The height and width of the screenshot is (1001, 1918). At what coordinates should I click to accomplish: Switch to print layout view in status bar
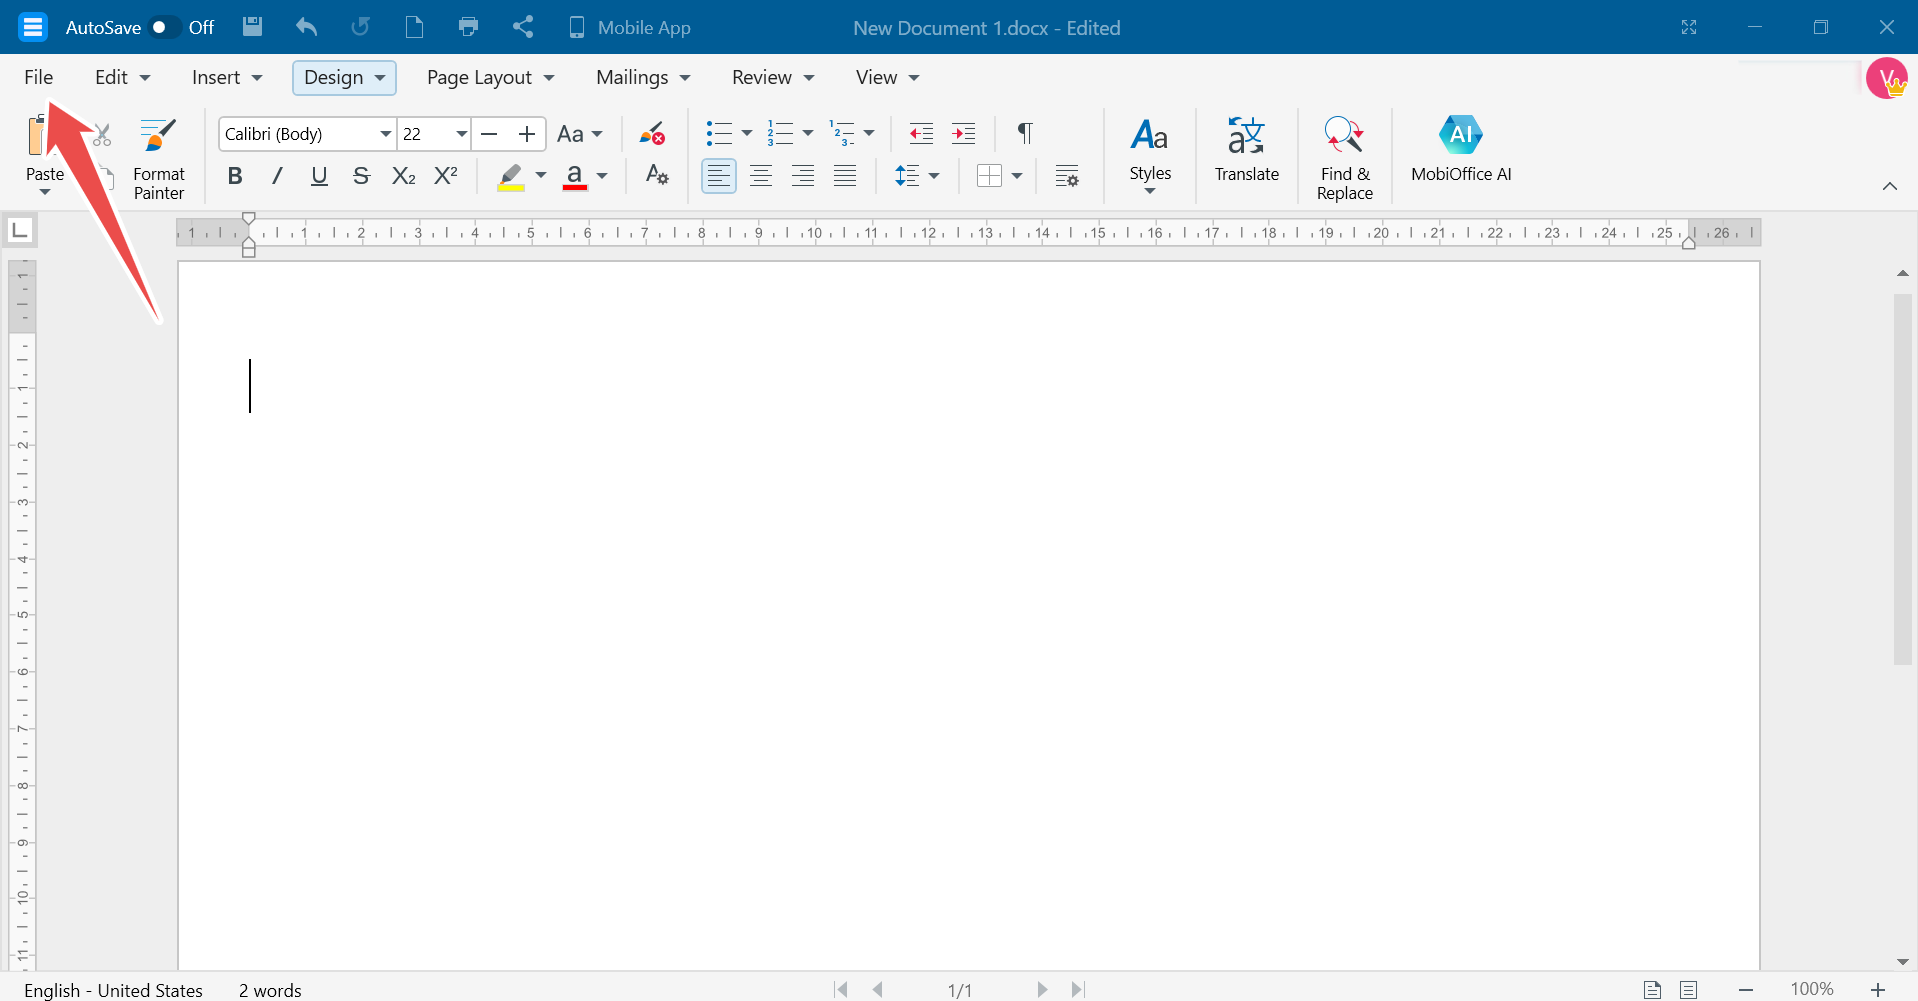[x=1652, y=989]
